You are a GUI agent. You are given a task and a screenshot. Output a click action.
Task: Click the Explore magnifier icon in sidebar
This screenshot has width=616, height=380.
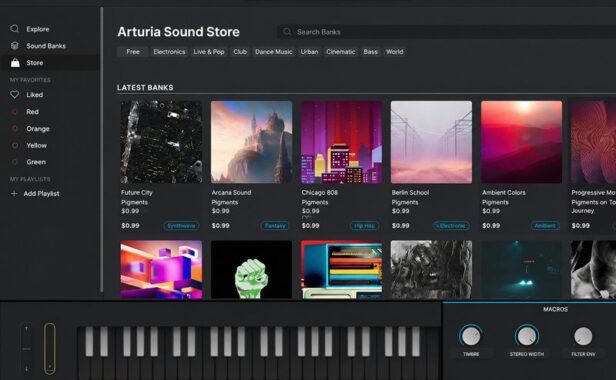coord(15,29)
